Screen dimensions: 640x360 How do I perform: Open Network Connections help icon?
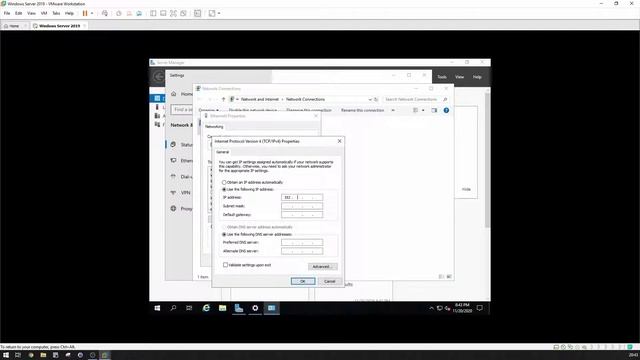coord(446,110)
